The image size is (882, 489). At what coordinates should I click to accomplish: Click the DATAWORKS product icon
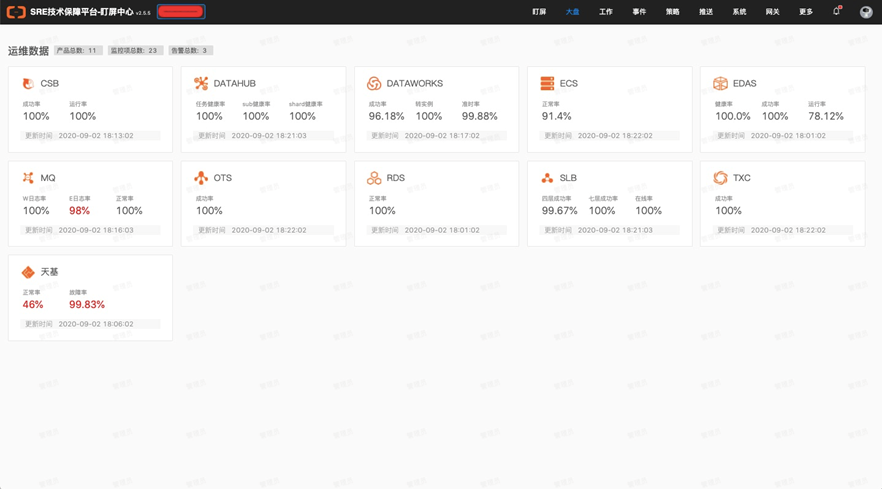pyautogui.click(x=374, y=83)
